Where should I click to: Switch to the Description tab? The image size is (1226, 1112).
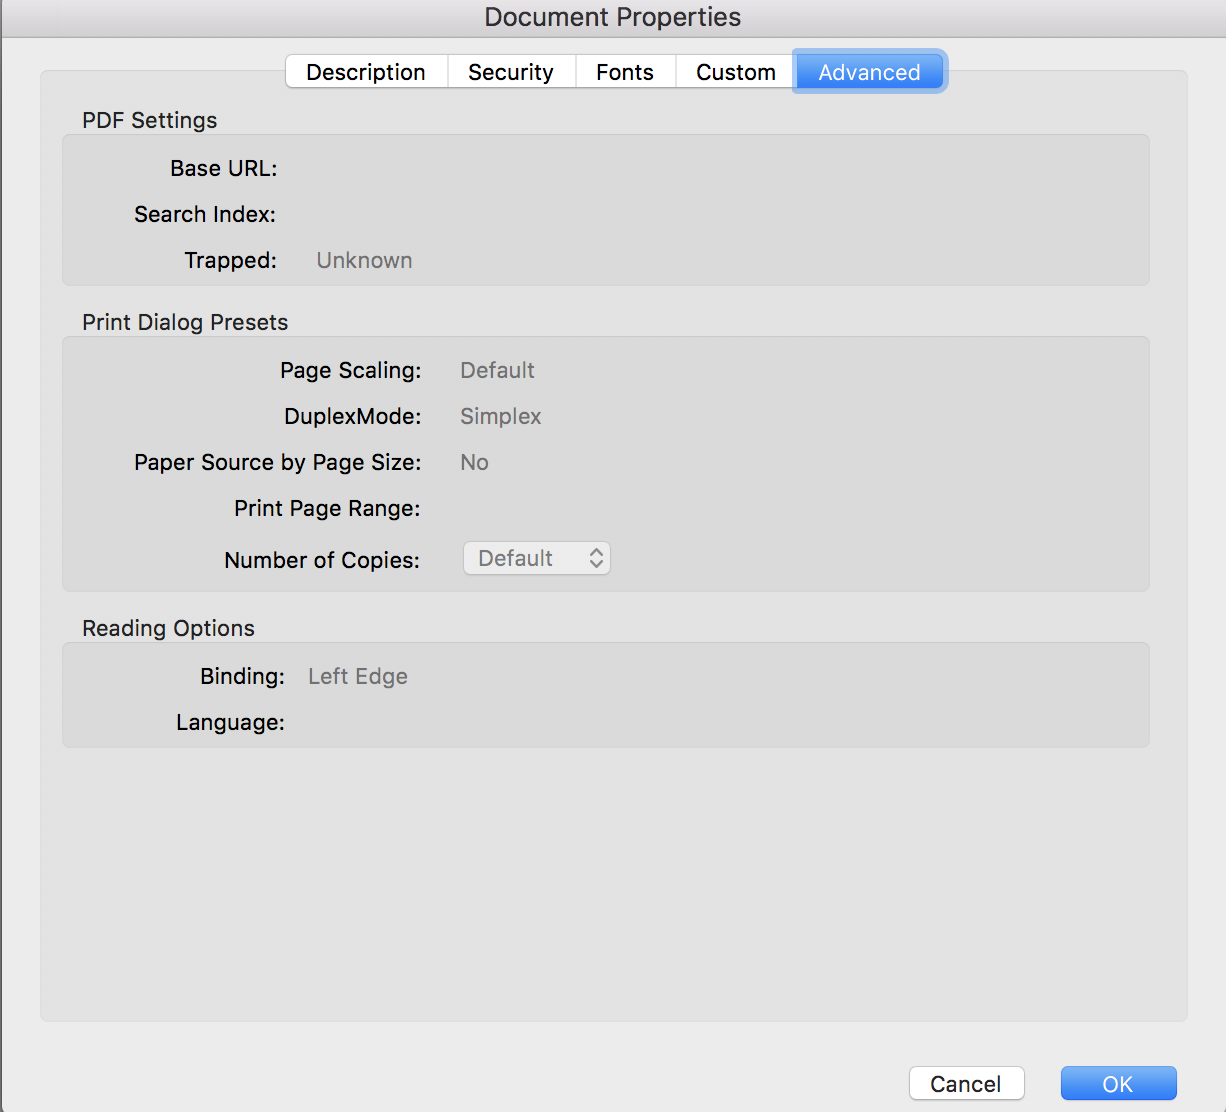click(x=366, y=72)
